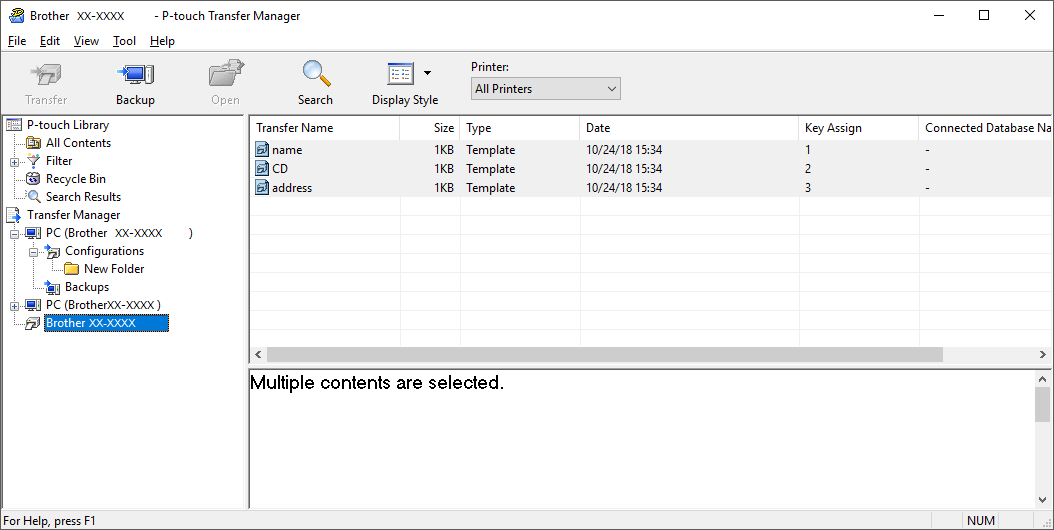The image size is (1054, 530).
Task: Open the File menu
Action: click(17, 41)
